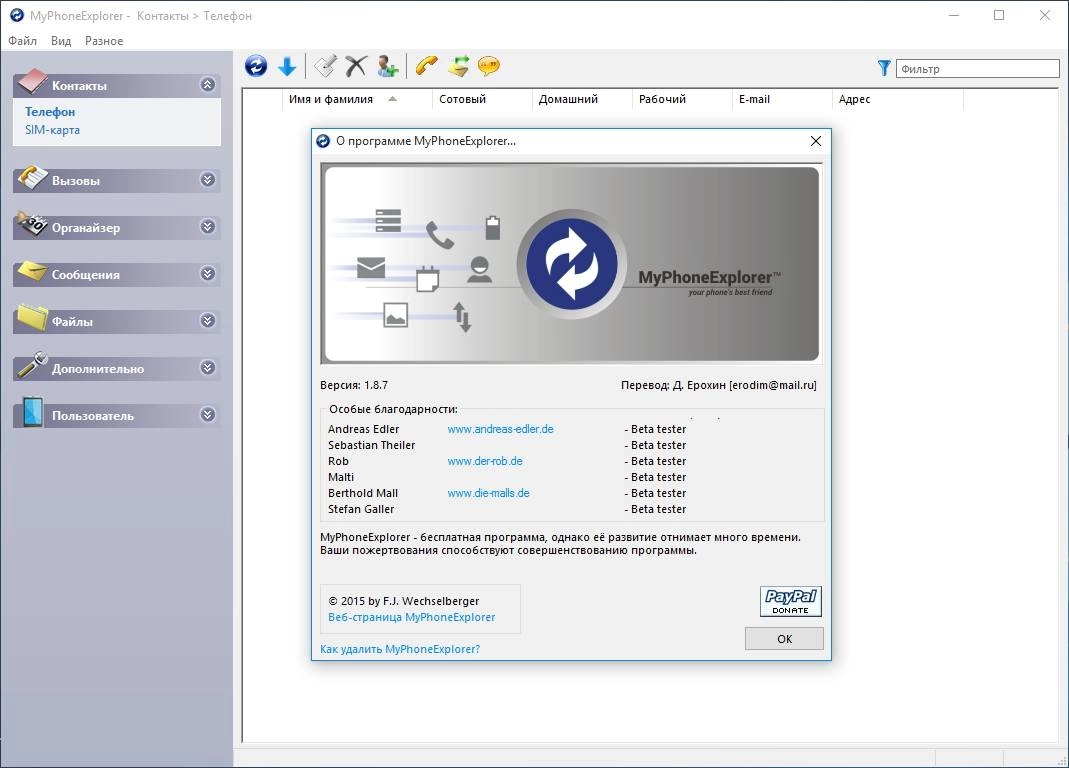This screenshot has height=768, width=1069.
Task: Click the PayPal Donate button
Action: point(791,602)
